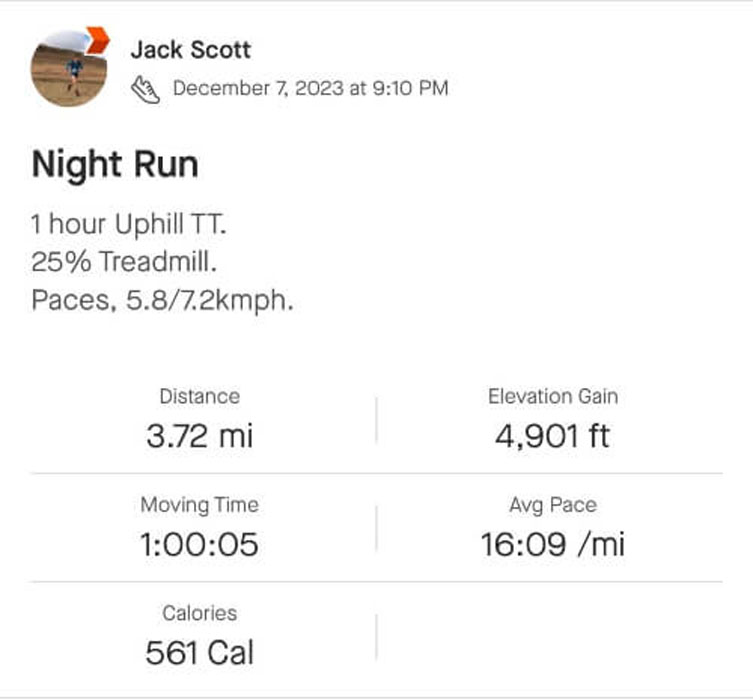Screen dimensions: 753x700
Task: Click the empty stat cell beside Calories
Action: 552,636
